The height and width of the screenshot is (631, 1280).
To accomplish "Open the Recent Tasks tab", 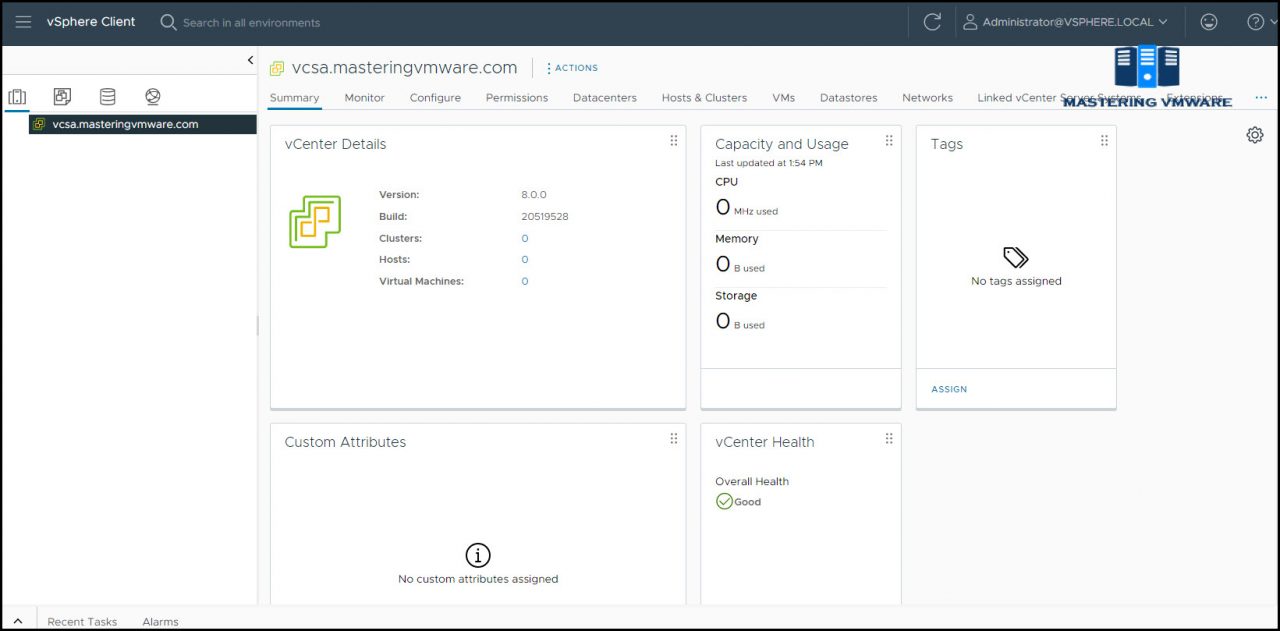I will 82,622.
